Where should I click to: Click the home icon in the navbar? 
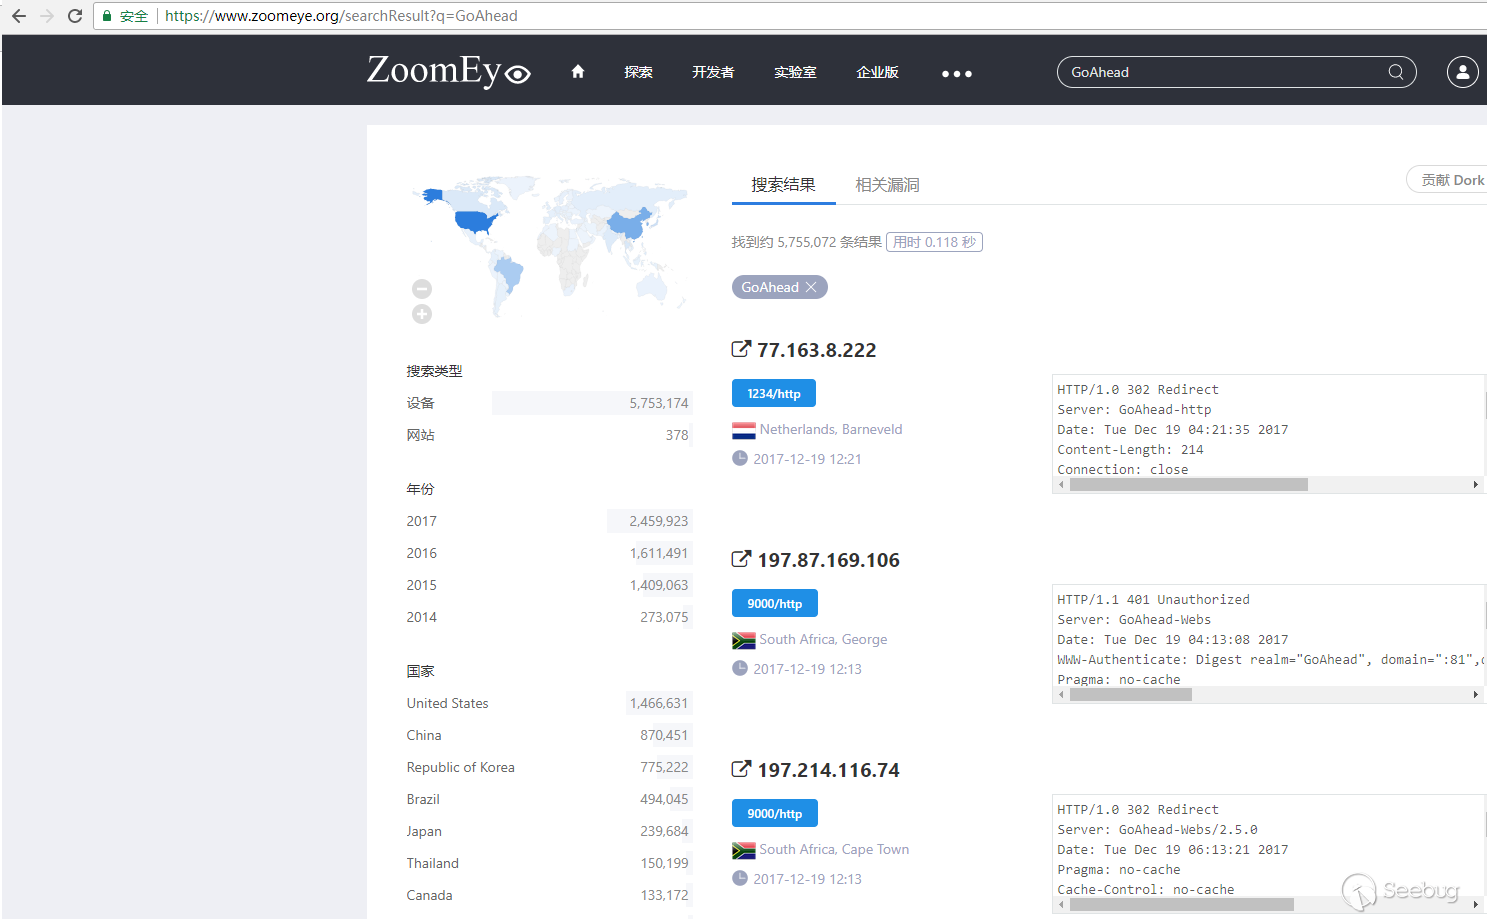click(x=578, y=71)
